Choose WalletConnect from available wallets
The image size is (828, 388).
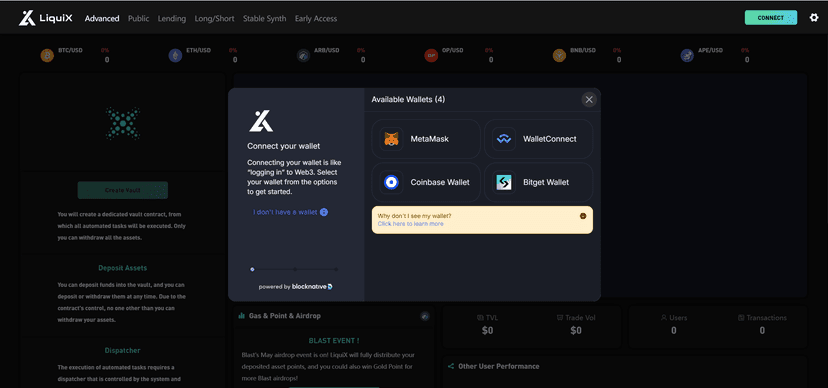(x=538, y=139)
